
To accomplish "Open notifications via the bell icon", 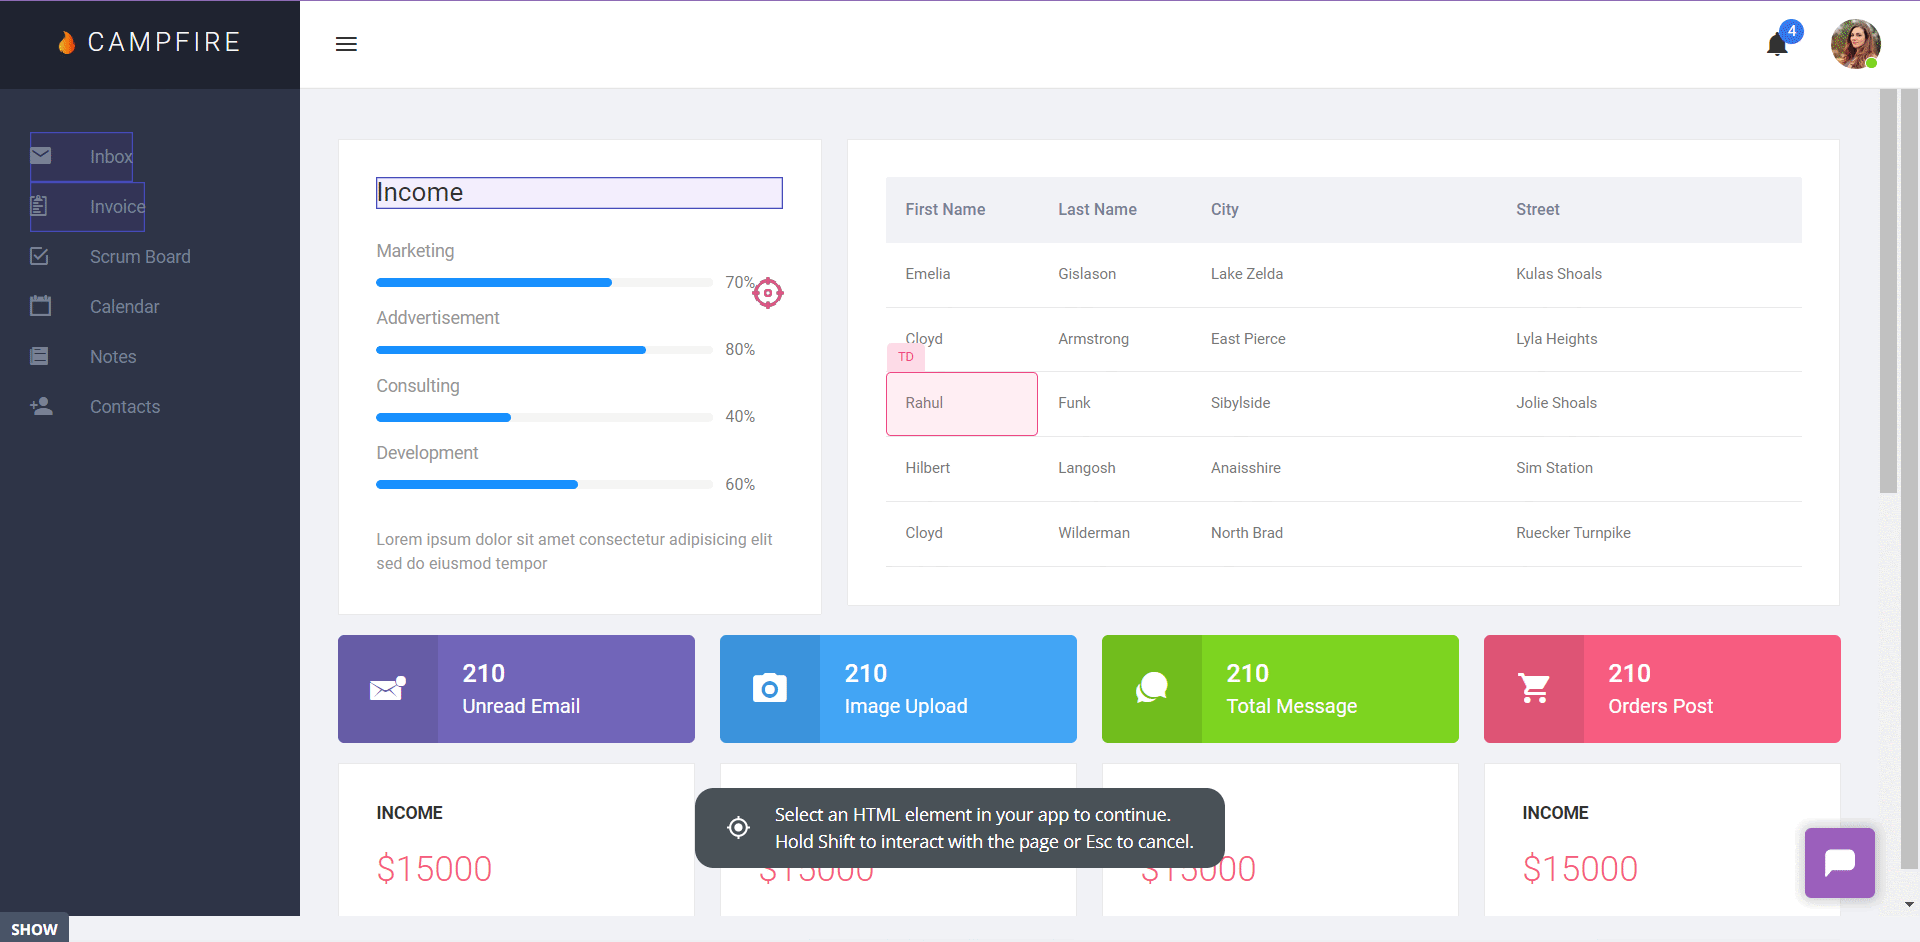I will 1776,45.
